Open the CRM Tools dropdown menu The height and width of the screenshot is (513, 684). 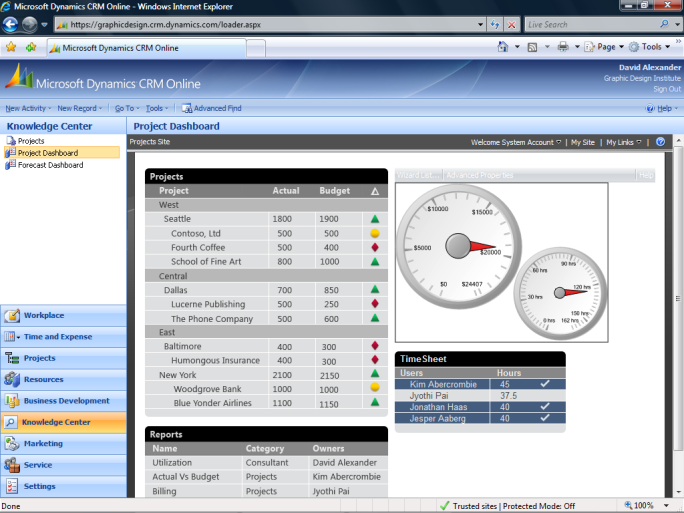pyautogui.click(x=157, y=108)
